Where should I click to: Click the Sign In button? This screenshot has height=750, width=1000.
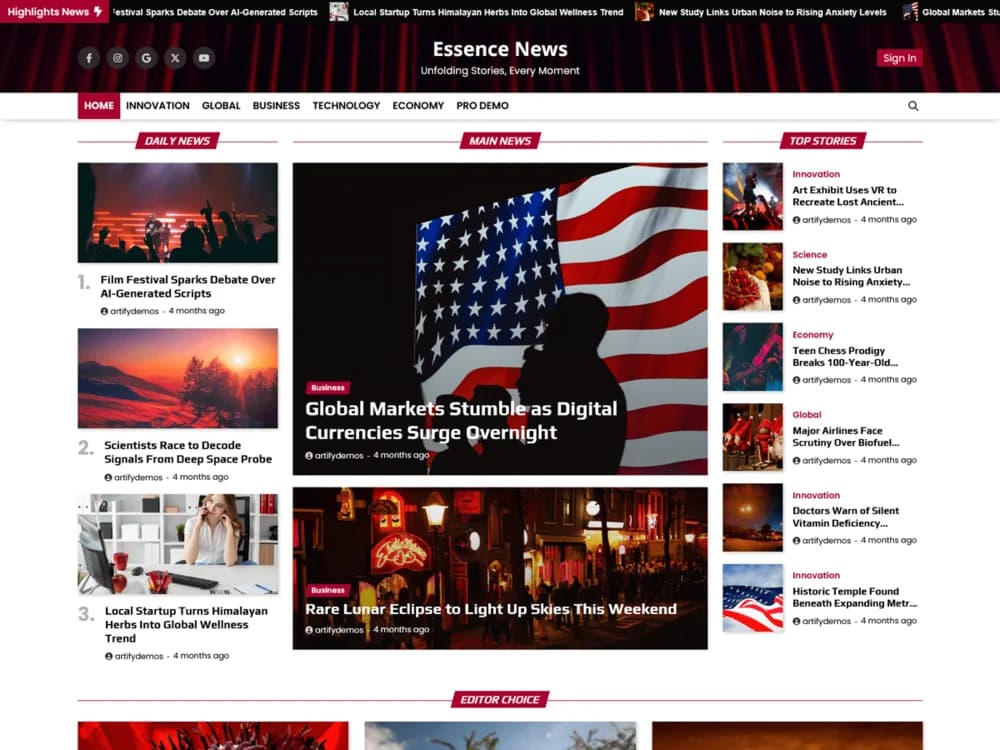coord(899,58)
